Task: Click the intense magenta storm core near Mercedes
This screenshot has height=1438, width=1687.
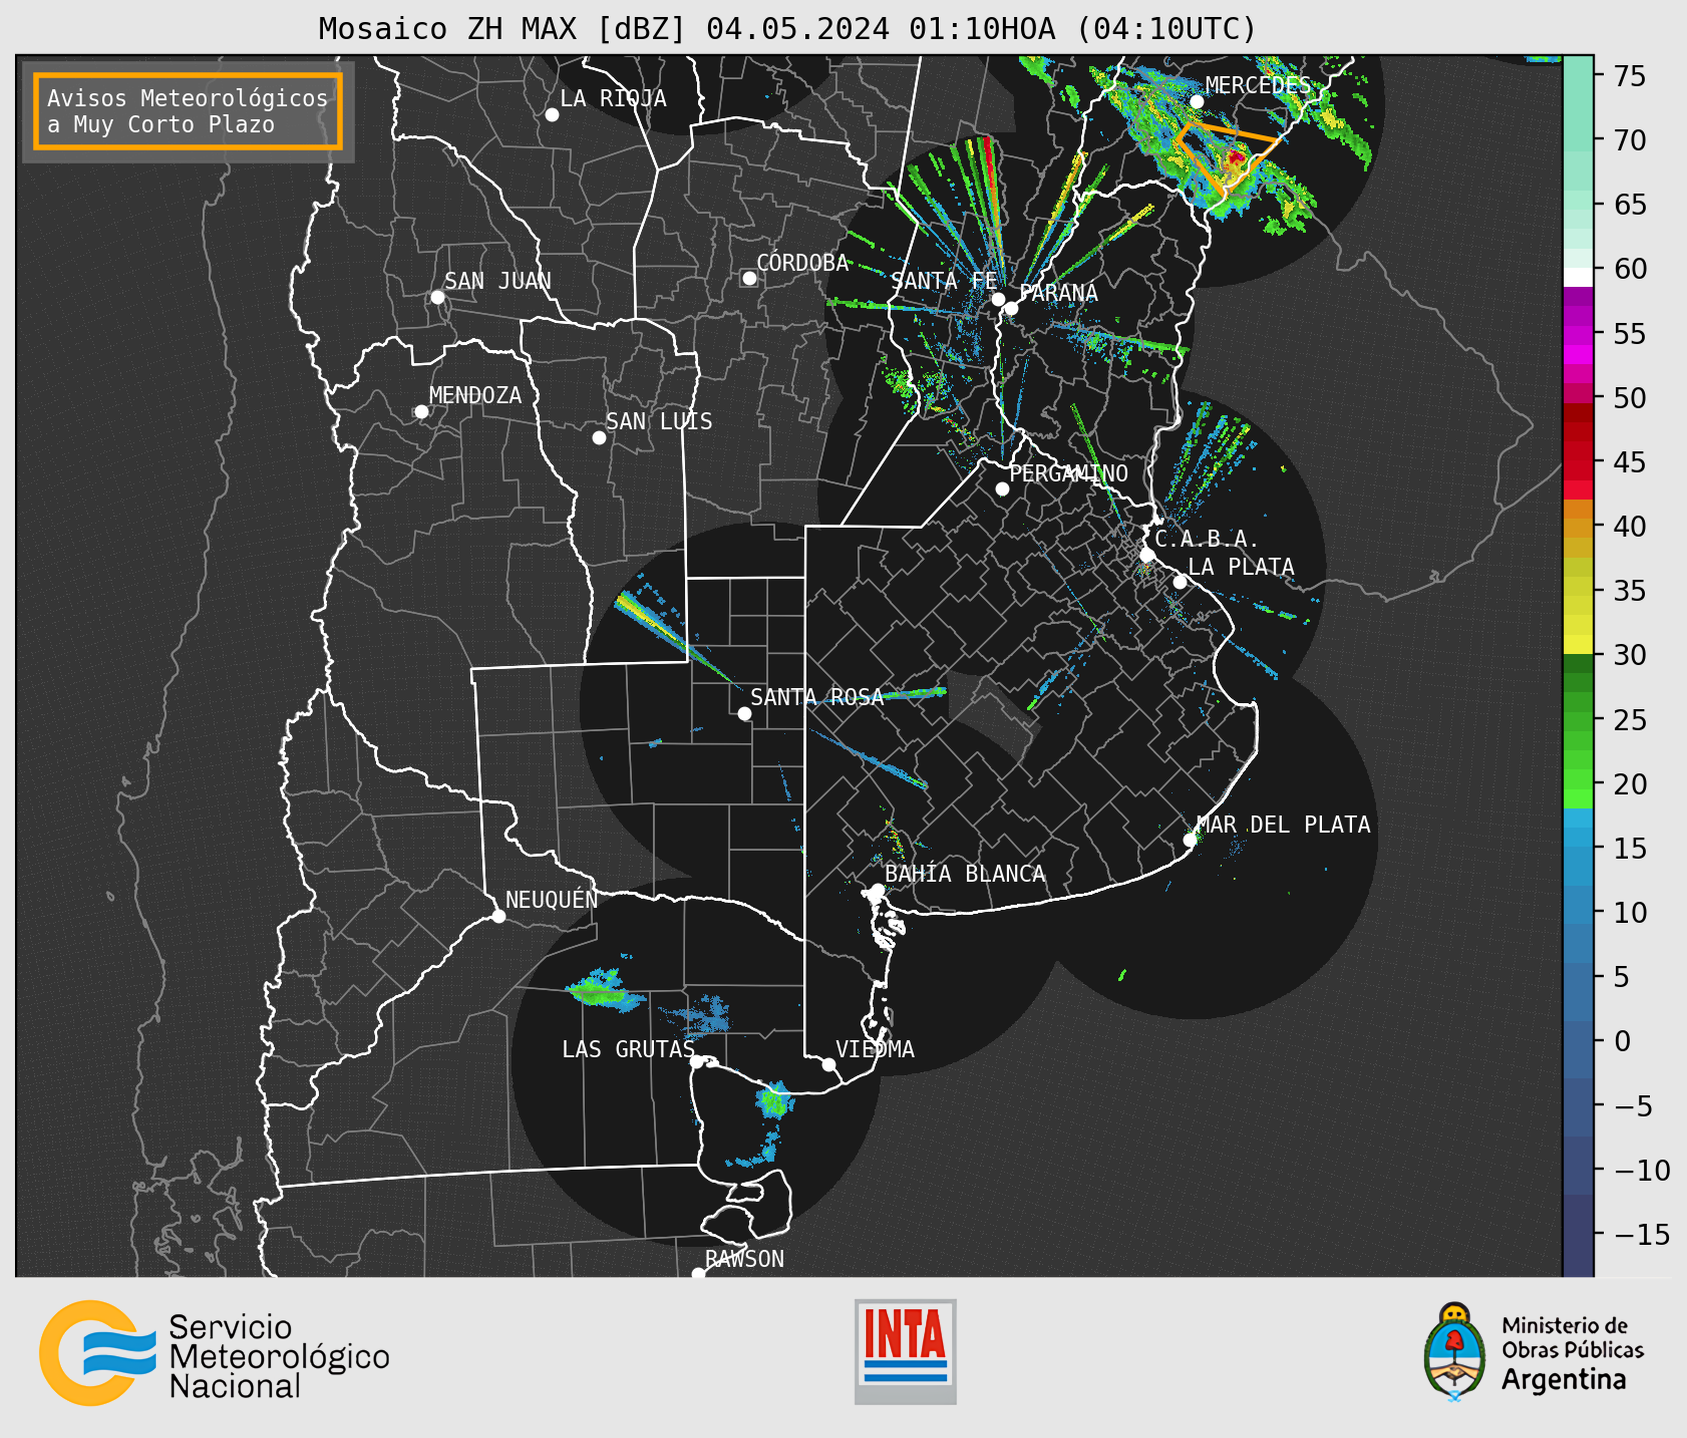Action: pos(1236,157)
